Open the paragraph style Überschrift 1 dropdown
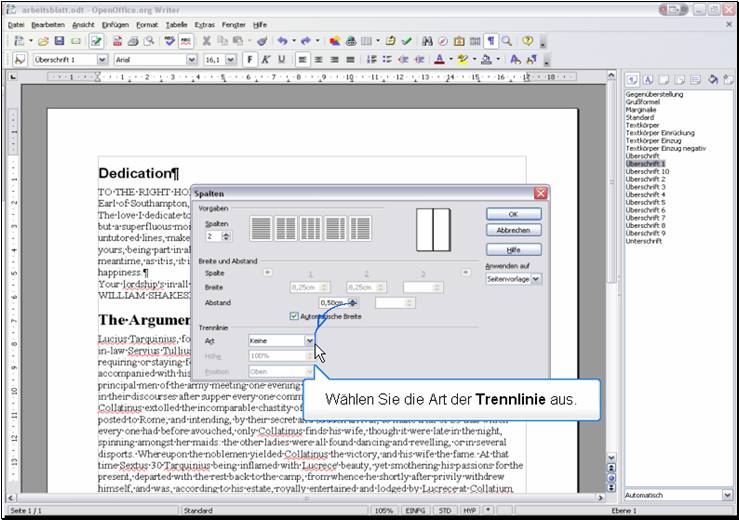This screenshot has width=739, height=520. (x=102, y=60)
